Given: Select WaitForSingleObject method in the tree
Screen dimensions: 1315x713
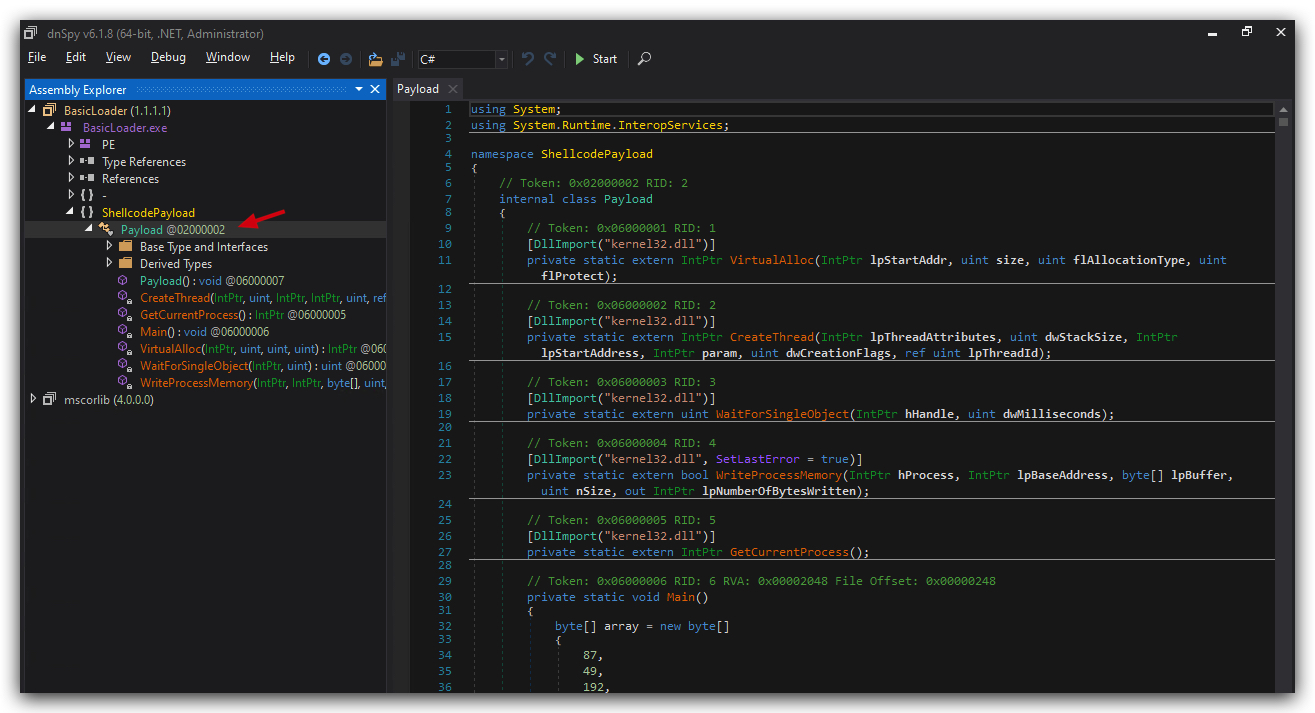Looking at the screenshot, I should [x=263, y=365].
